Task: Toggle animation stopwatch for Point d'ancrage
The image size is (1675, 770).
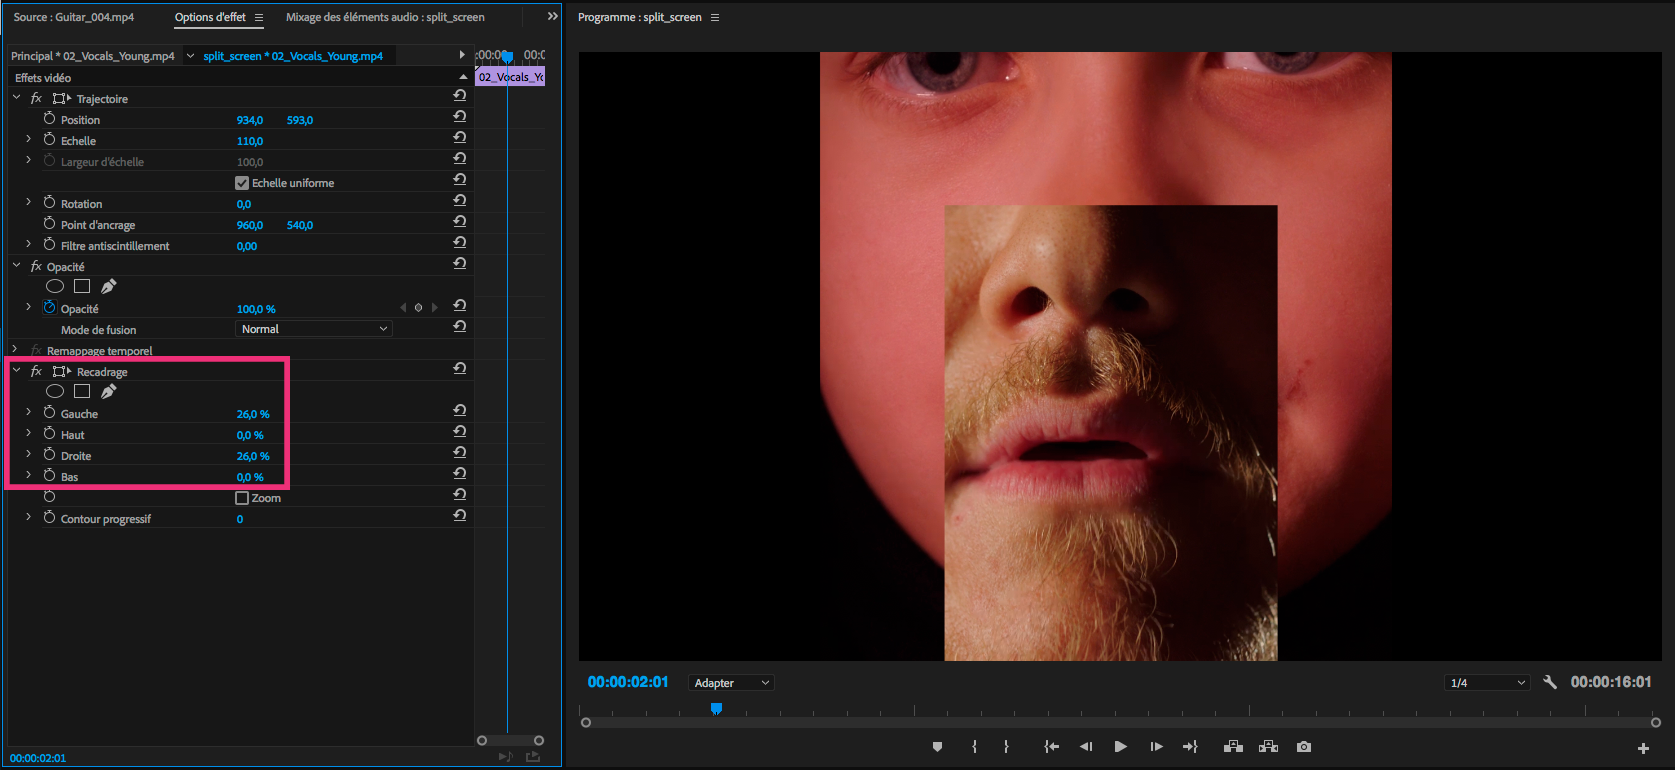Action: [x=49, y=224]
